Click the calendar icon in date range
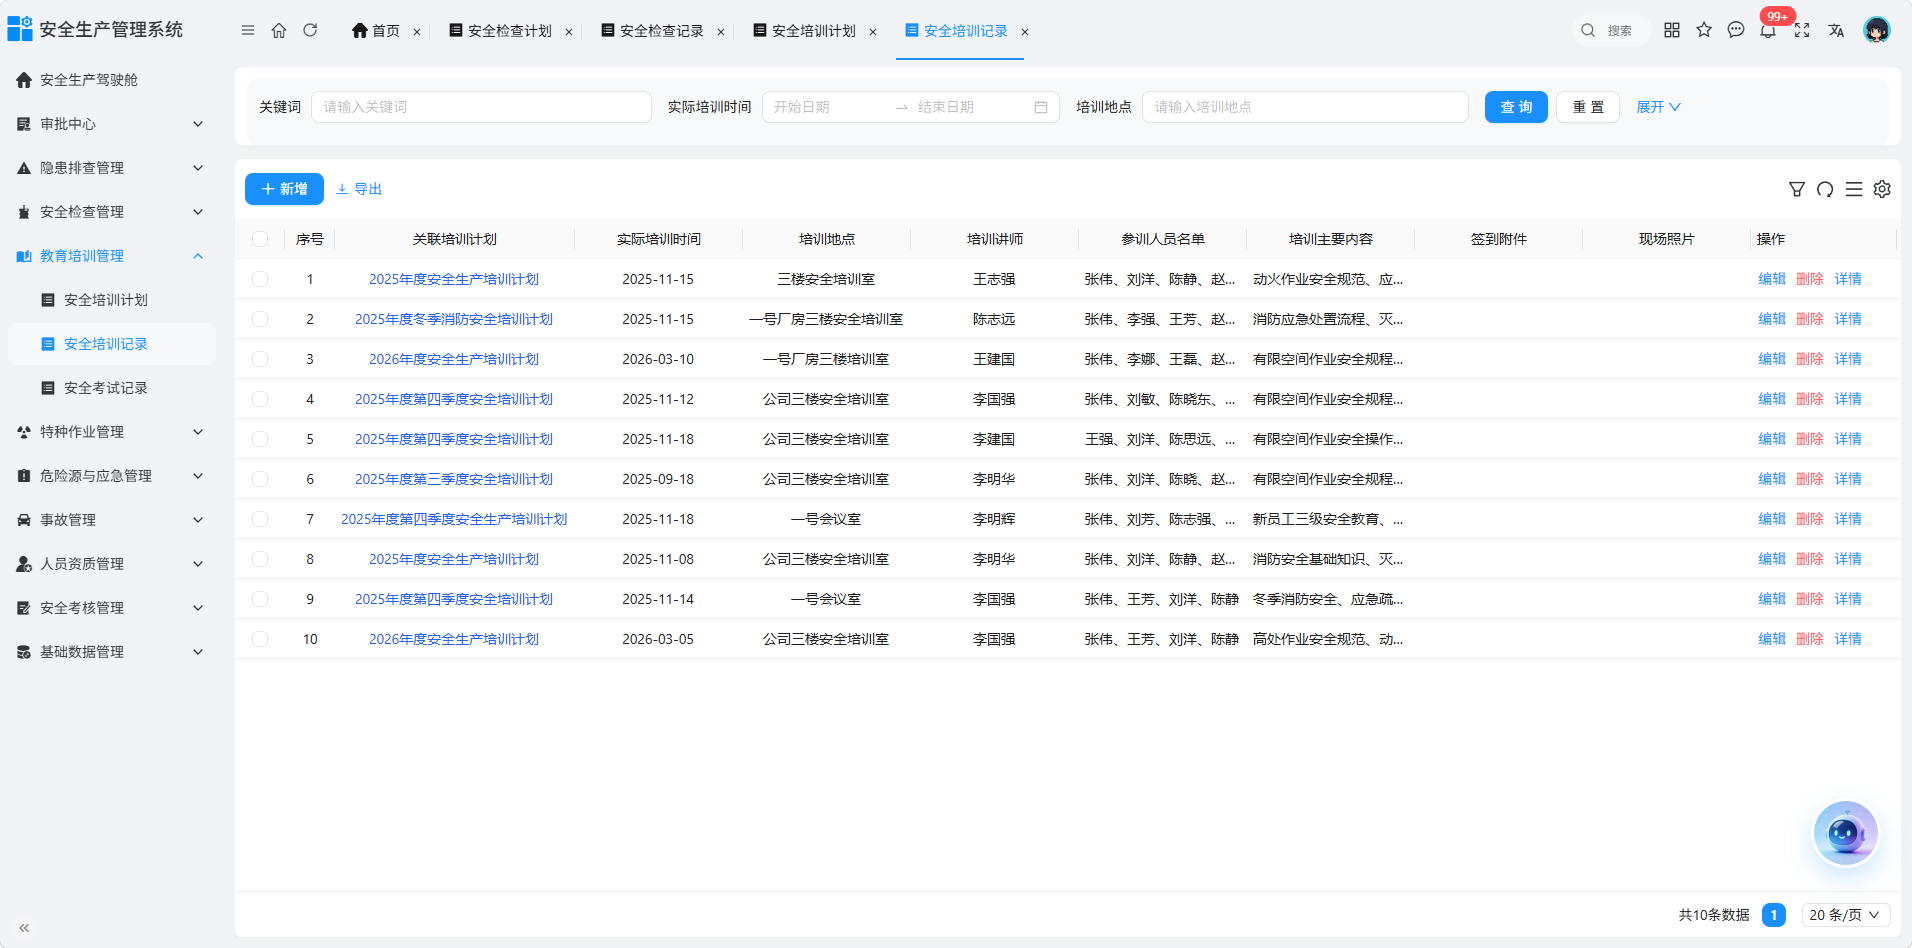The width and height of the screenshot is (1912, 948). click(1041, 107)
